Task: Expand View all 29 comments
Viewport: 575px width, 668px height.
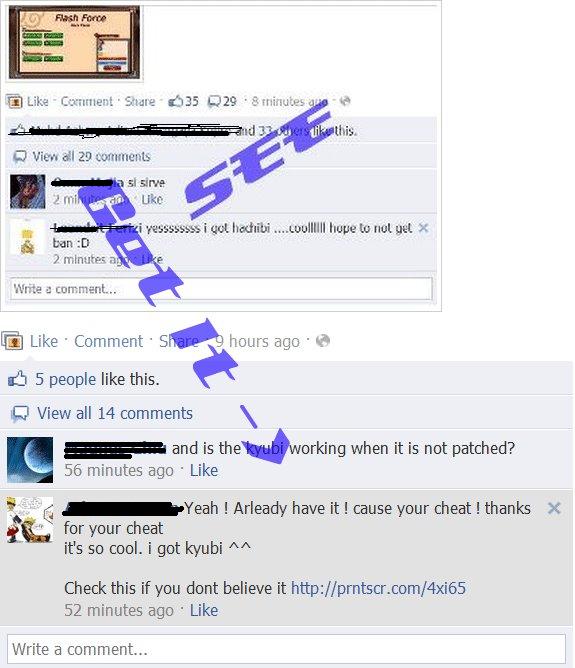Action: (x=92, y=156)
